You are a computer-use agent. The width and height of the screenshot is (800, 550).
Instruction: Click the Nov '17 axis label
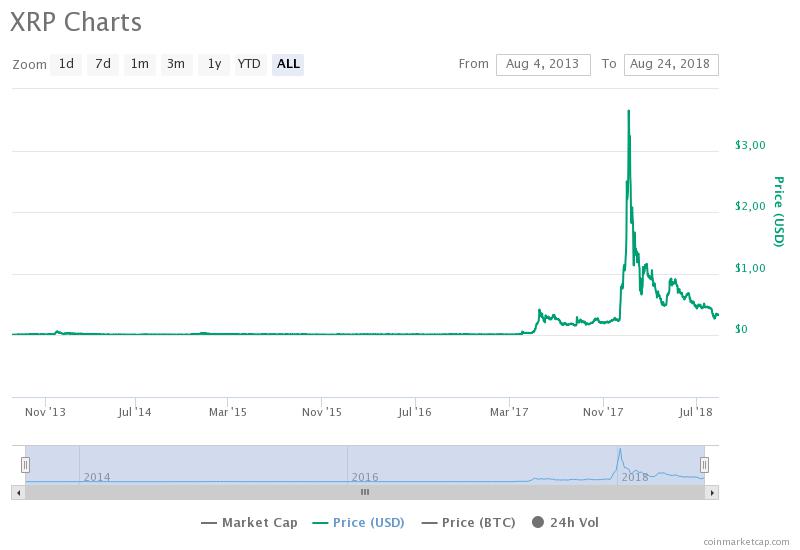coord(603,412)
